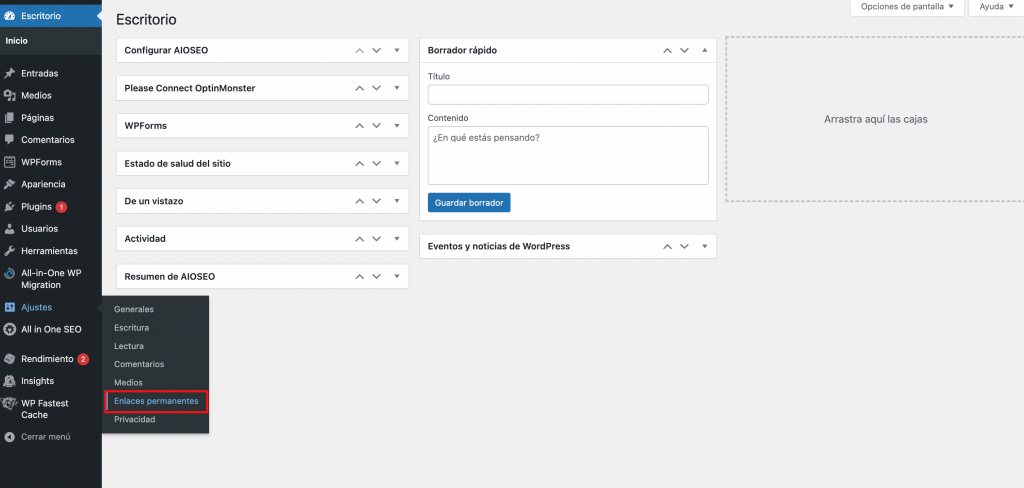
Task: Move WPForms box up
Action: tap(359, 125)
